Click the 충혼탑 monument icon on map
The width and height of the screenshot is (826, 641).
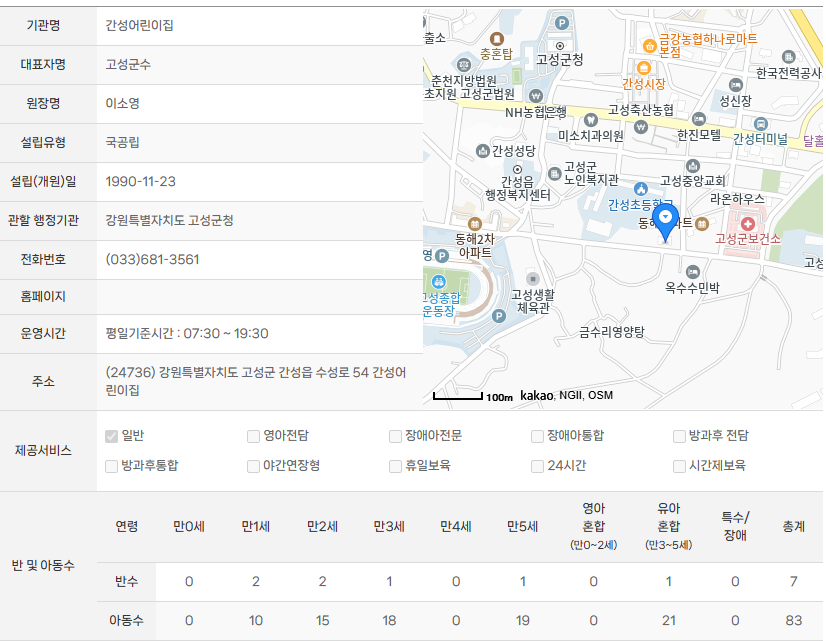click(x=497, y=38)
